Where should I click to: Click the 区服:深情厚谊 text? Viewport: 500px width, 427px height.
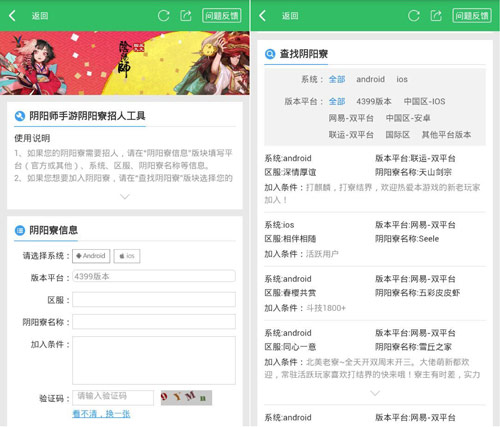click(290, 172)
